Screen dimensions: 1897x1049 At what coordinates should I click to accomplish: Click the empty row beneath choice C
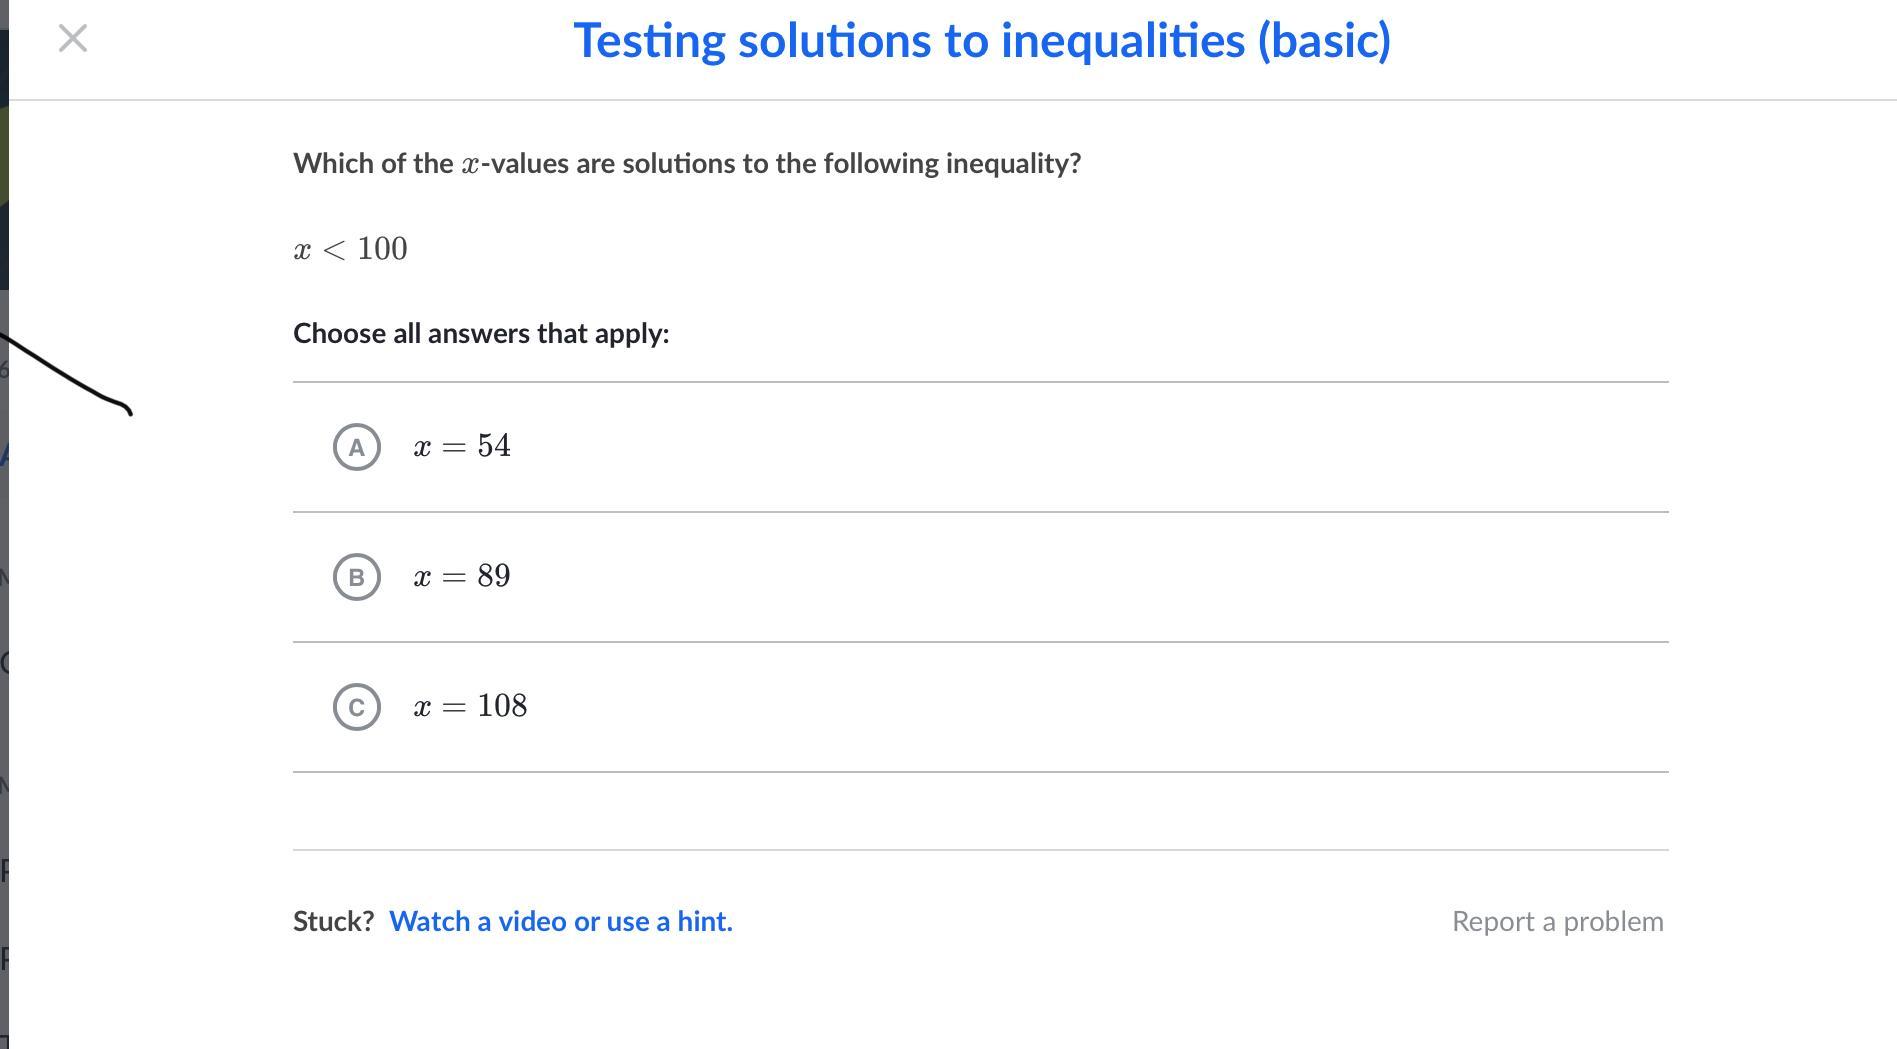[x=980, y=811]
